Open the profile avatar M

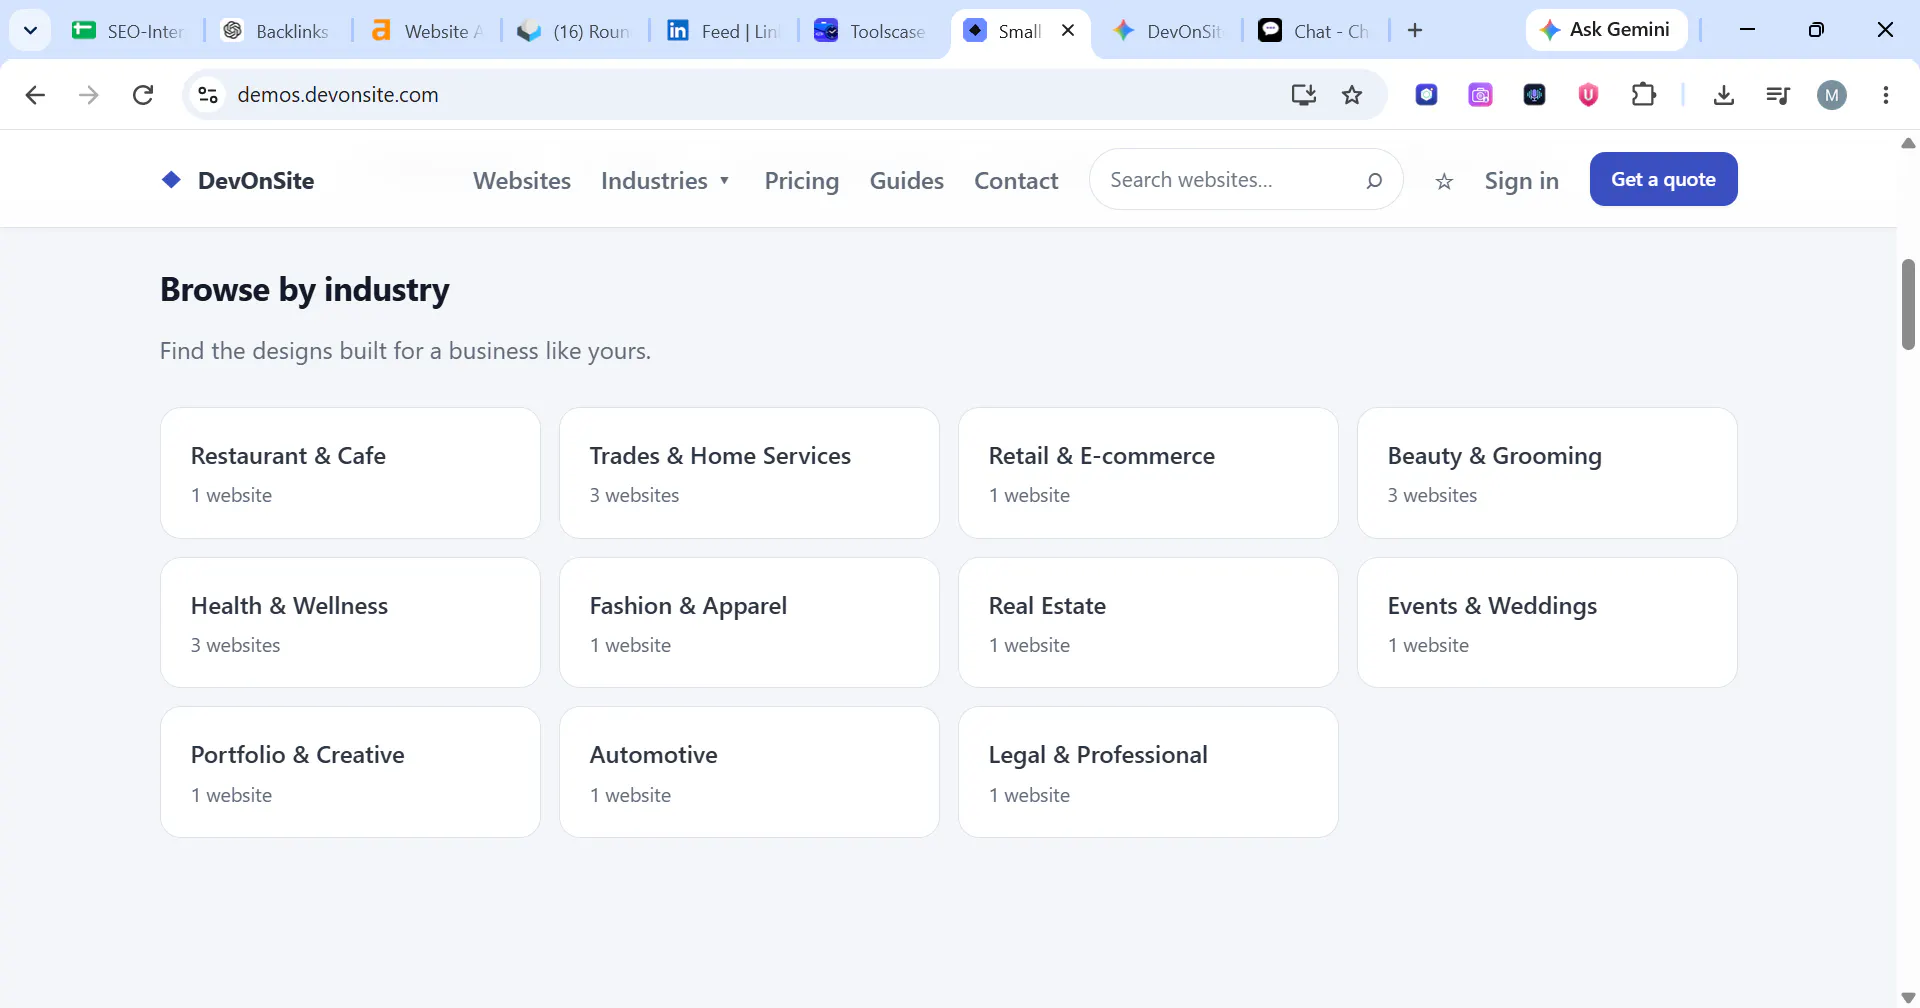point(1832,95)
